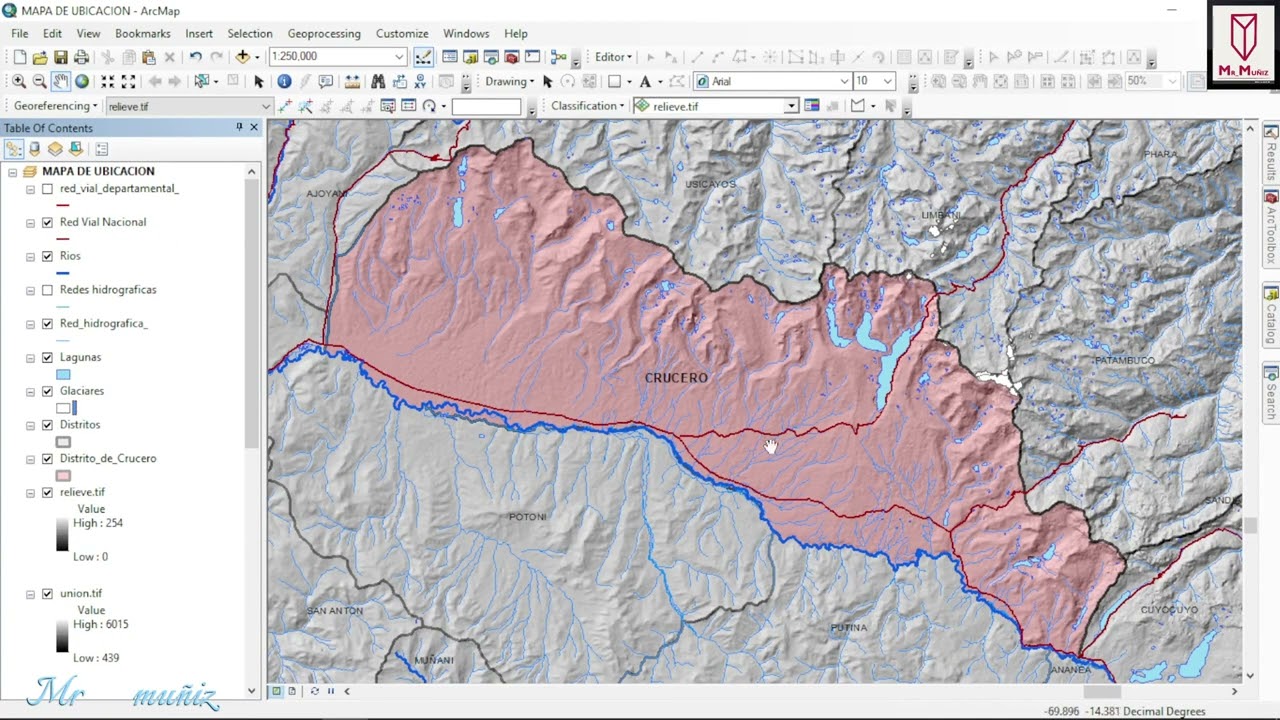Open the ArcToolbox side tab

click(1271, 228)
